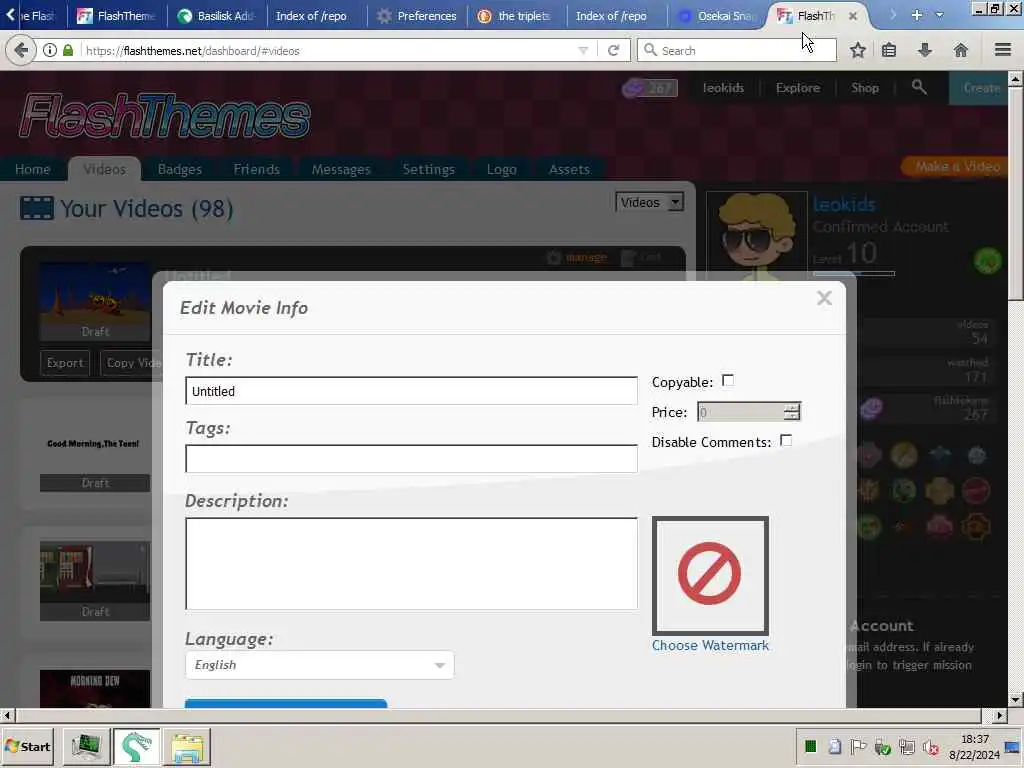The width and height of the screenshot is (1024, 768).
Task: Click the Good Morning draft thumbnail
Action: pyautogui.click(x=94, y=444)
